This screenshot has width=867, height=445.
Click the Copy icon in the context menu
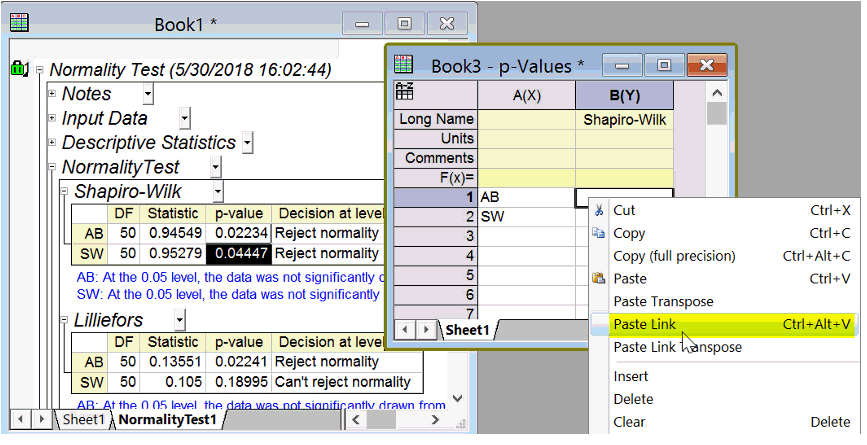click(x=599, y=233)
